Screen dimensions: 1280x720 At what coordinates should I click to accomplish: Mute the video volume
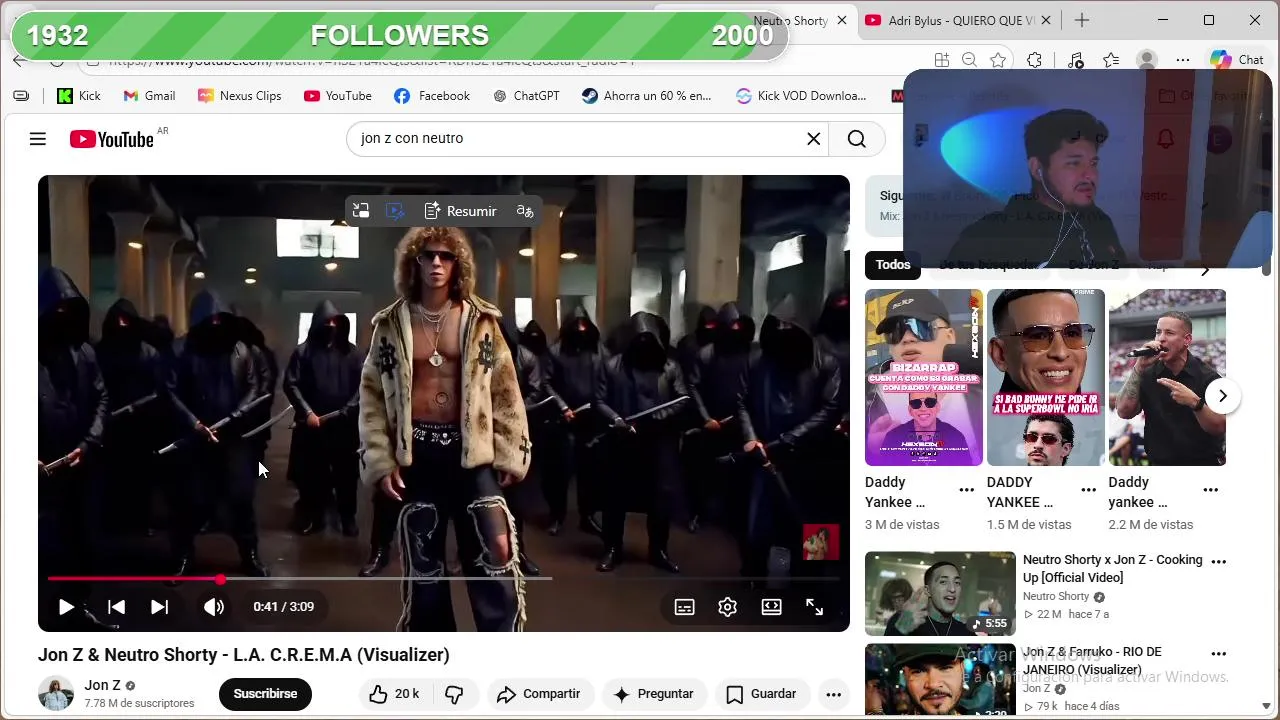tap(214, 607)
